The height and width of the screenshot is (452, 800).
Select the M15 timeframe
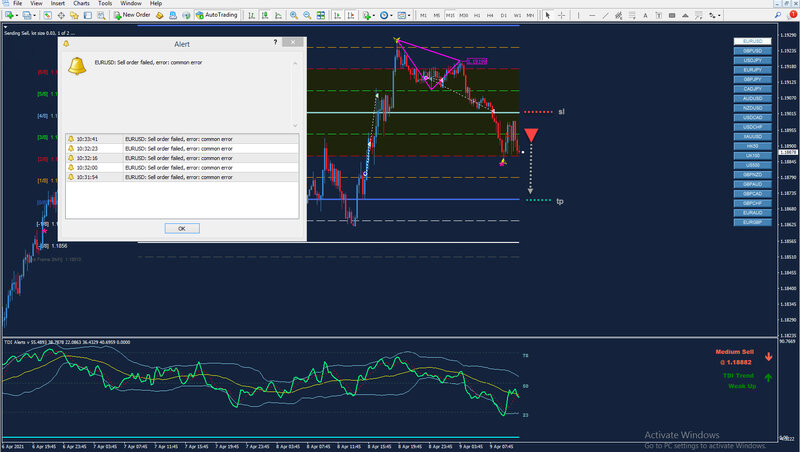(x=450, y=15)
